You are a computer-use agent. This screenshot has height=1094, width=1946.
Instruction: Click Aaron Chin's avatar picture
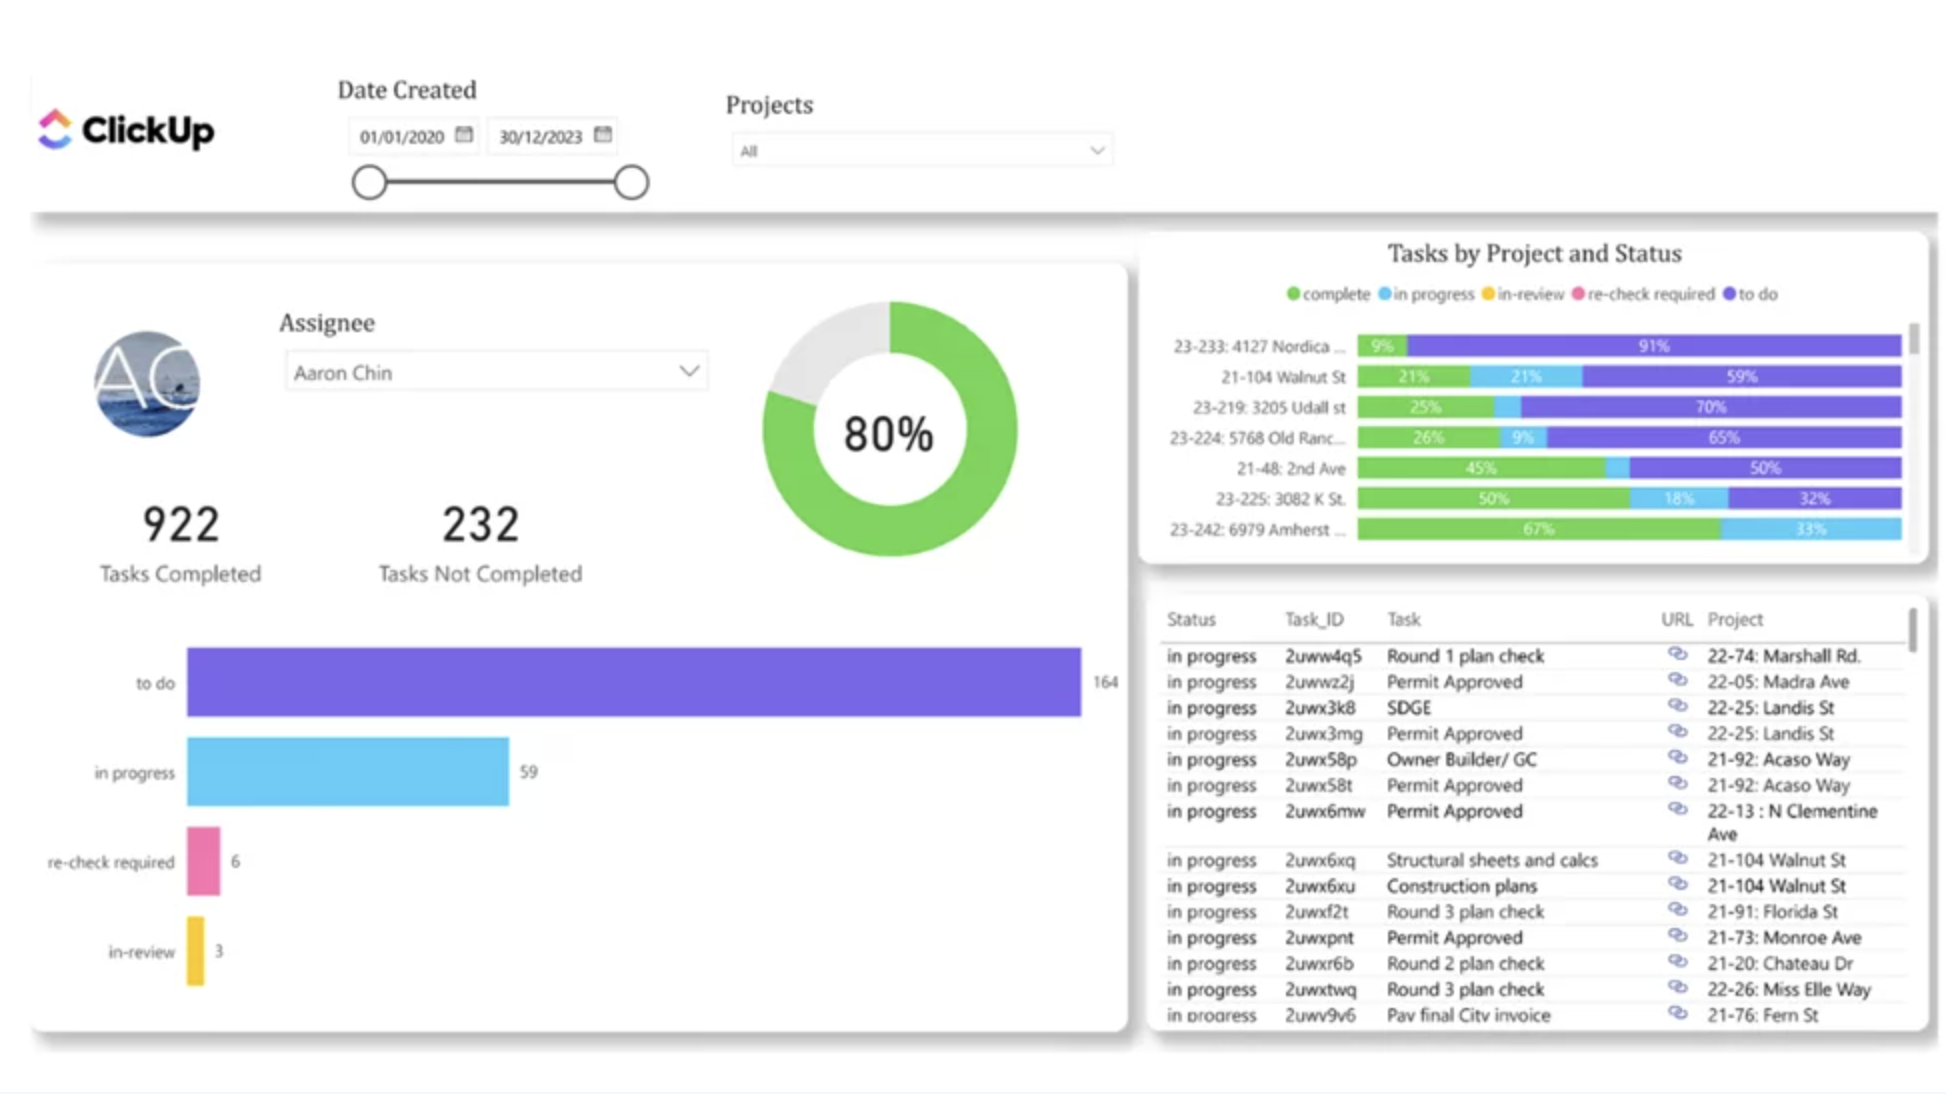(147, 384)
